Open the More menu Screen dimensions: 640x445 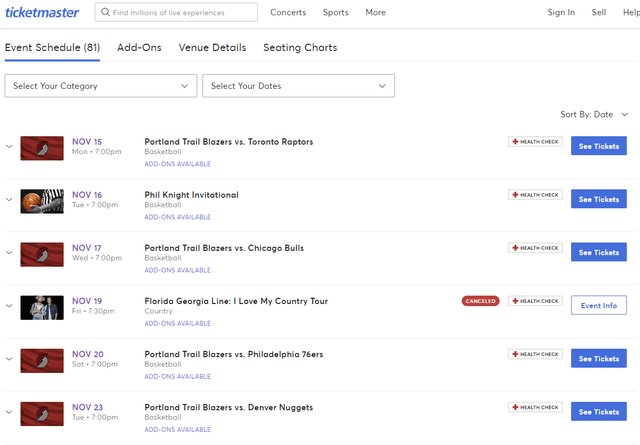click(x=376, y=13)
